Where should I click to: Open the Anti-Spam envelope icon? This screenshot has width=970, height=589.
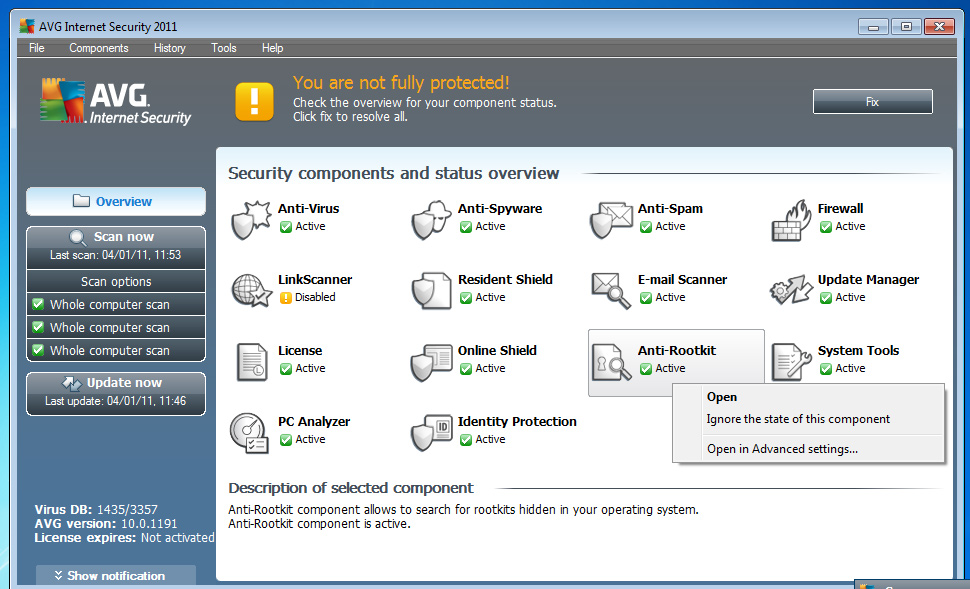[611, 219]
